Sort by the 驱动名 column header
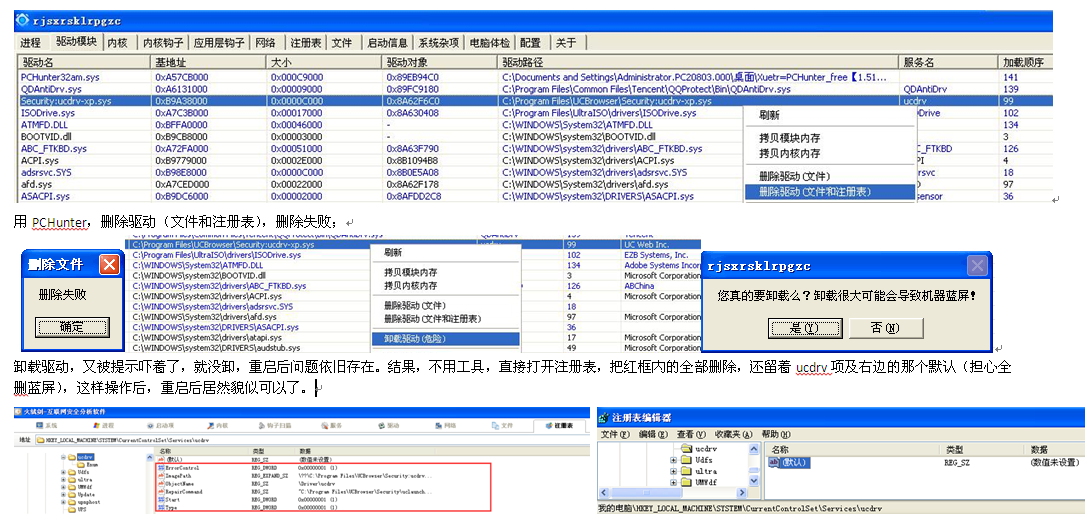Image resolution: width=1089 pixels, height=529 pixels. point(83,62)
